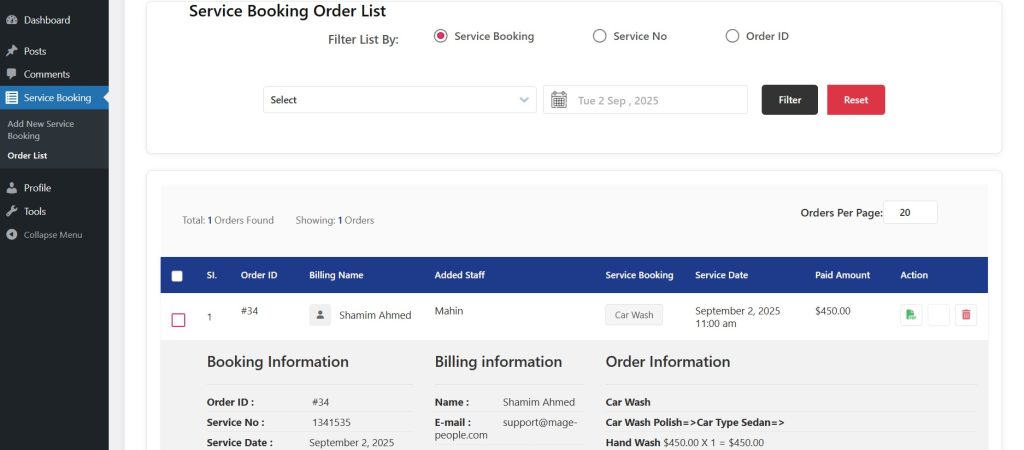1024x450 pixels.
Task: Delete order #34 with the red trash icon
Action: coord(966,315)
